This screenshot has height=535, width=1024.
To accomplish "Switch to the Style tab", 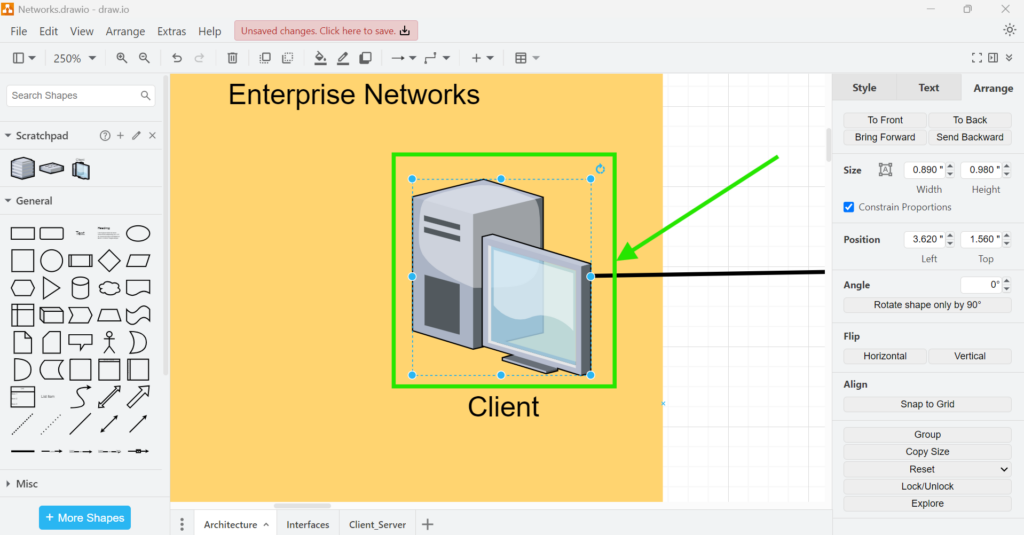I will (864, 88).
